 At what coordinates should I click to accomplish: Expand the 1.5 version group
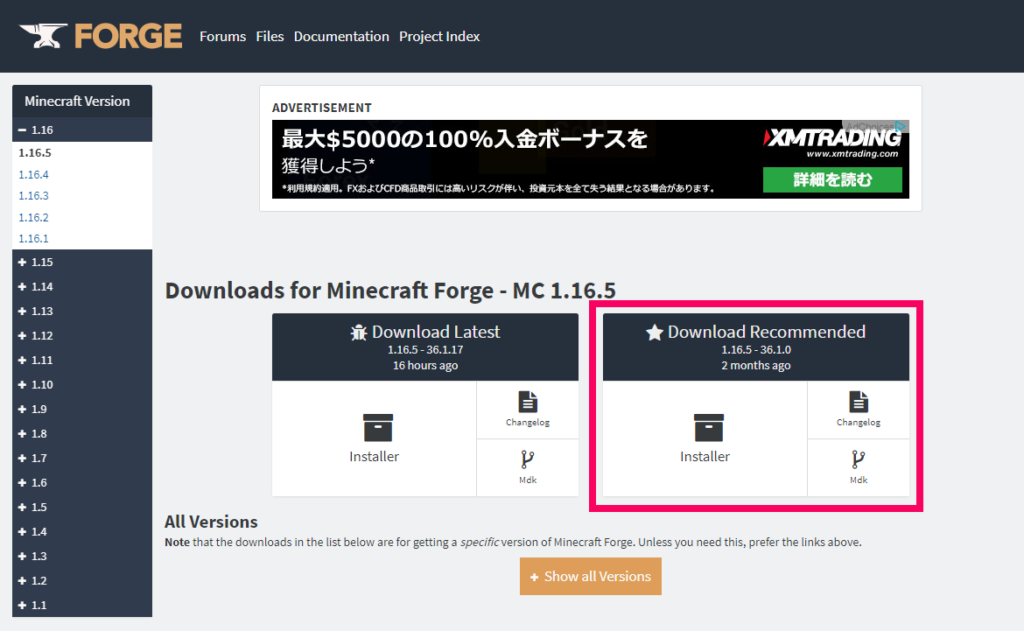point(82,507)
